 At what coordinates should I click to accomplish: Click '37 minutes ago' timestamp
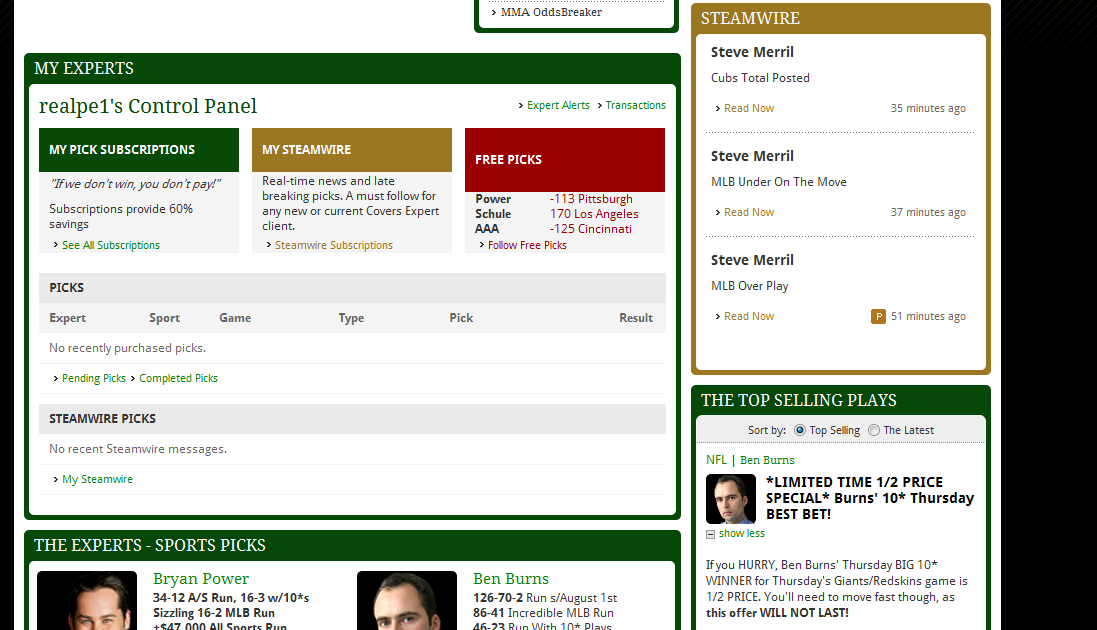[928, 212]
